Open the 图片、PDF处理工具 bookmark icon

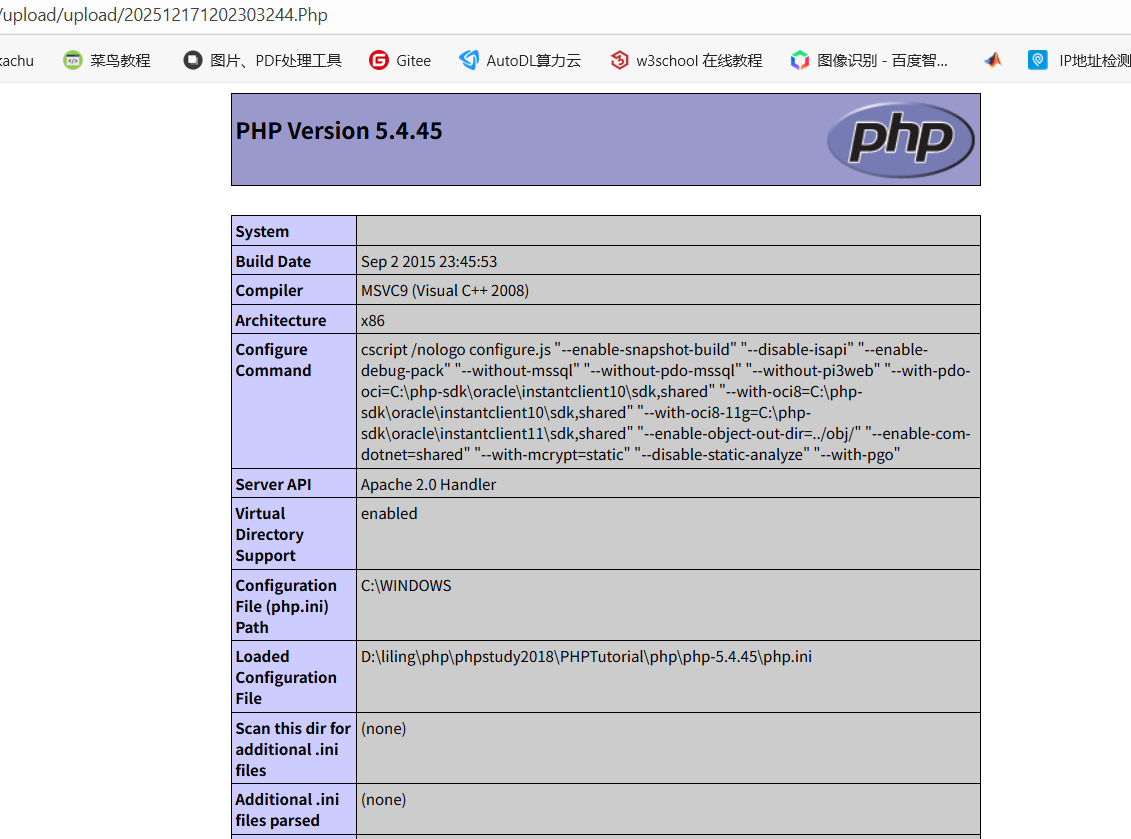(193, 60)
